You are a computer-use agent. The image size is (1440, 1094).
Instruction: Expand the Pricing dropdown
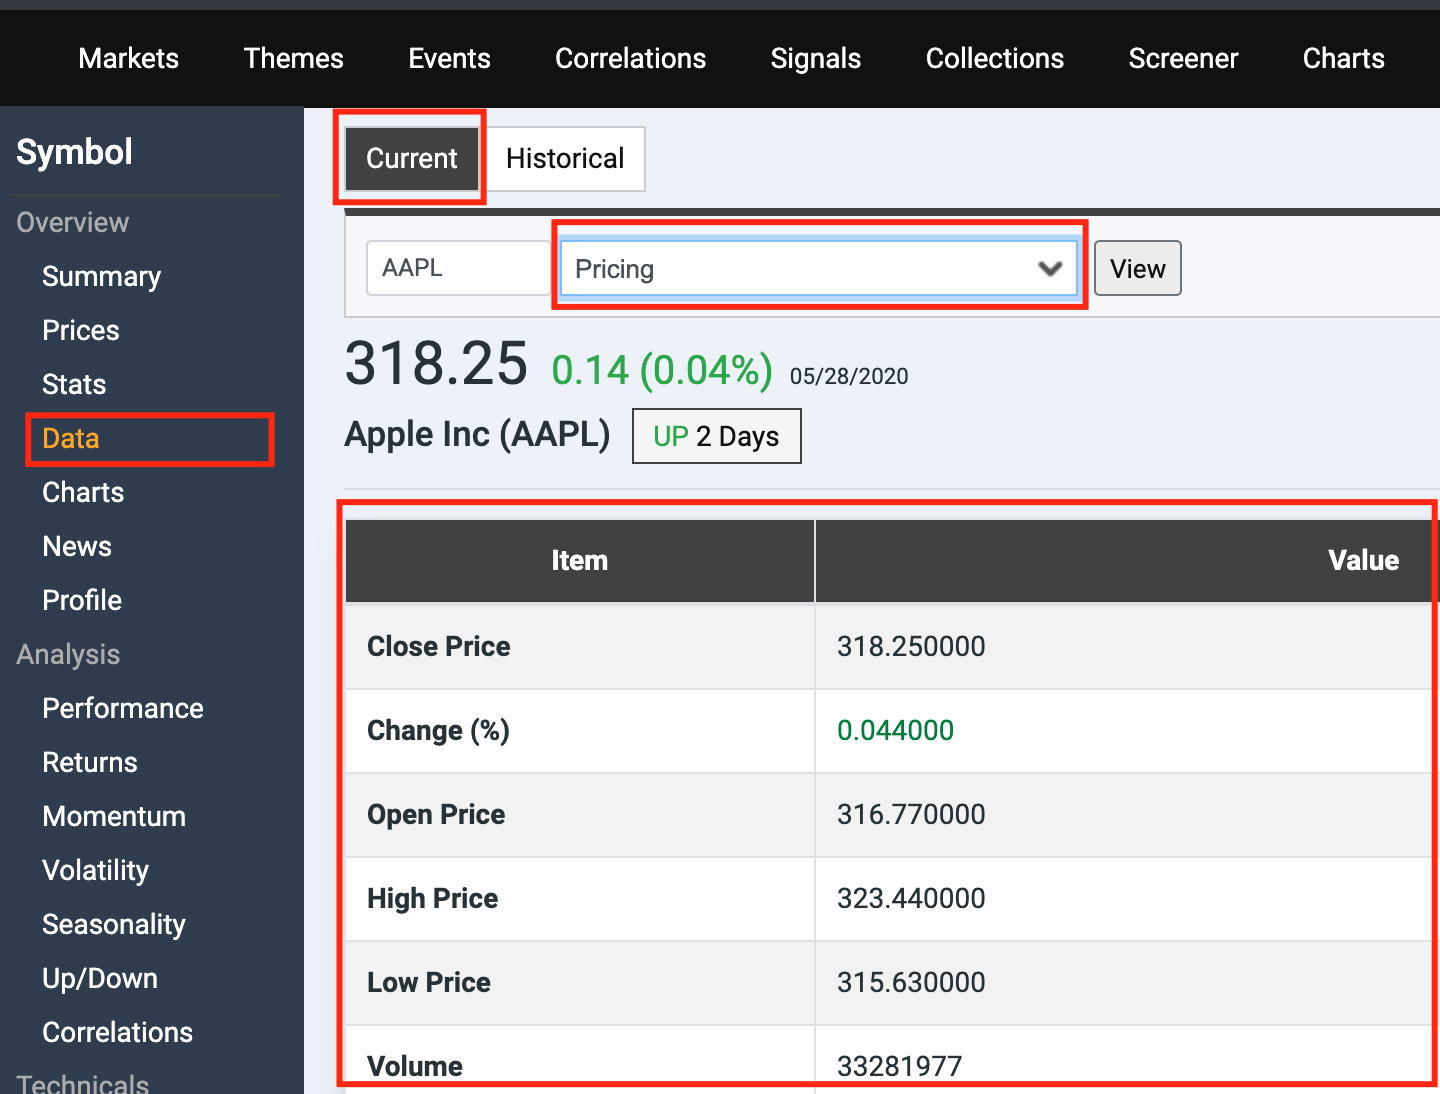click(818, 268)
